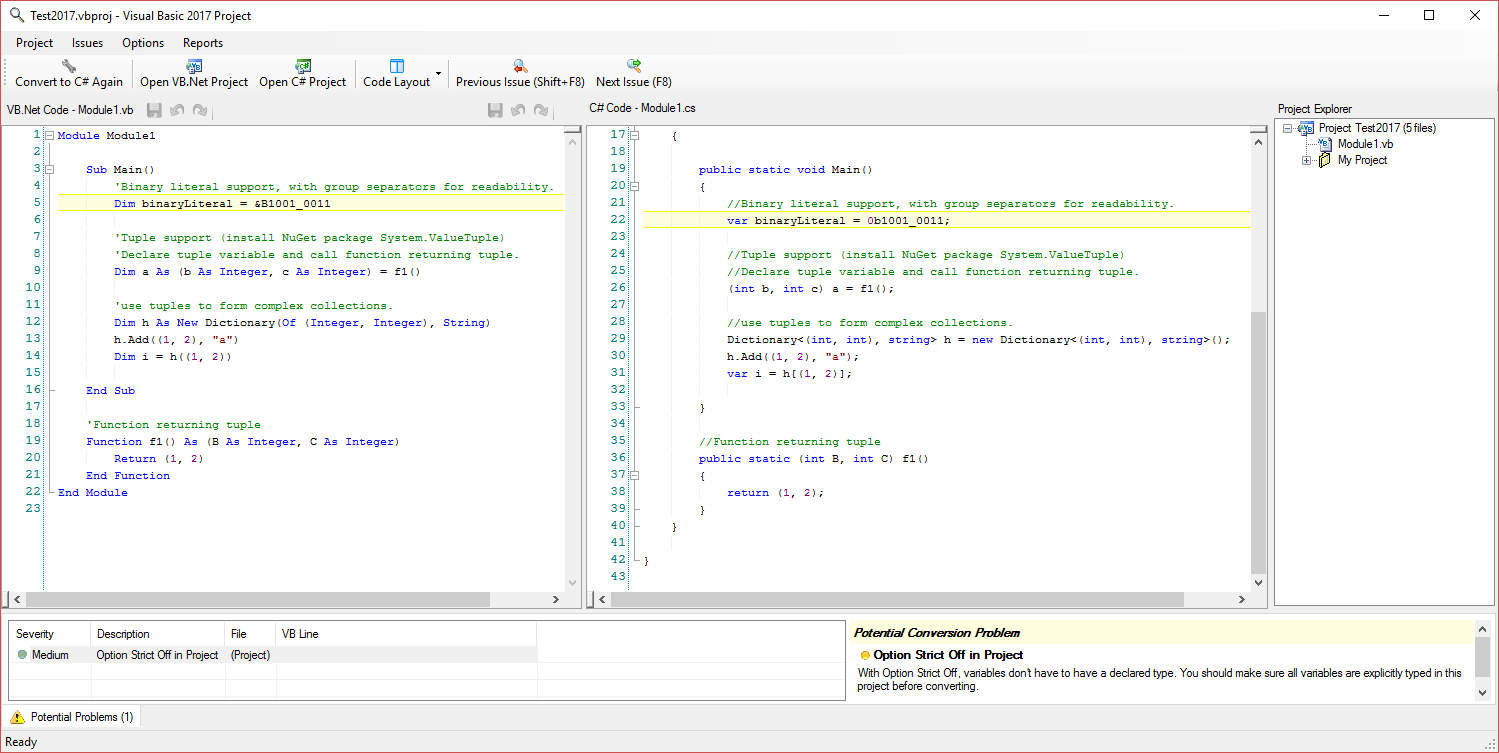
Task: Click the save icon left of C# Code label
Action: click(495, 110)
